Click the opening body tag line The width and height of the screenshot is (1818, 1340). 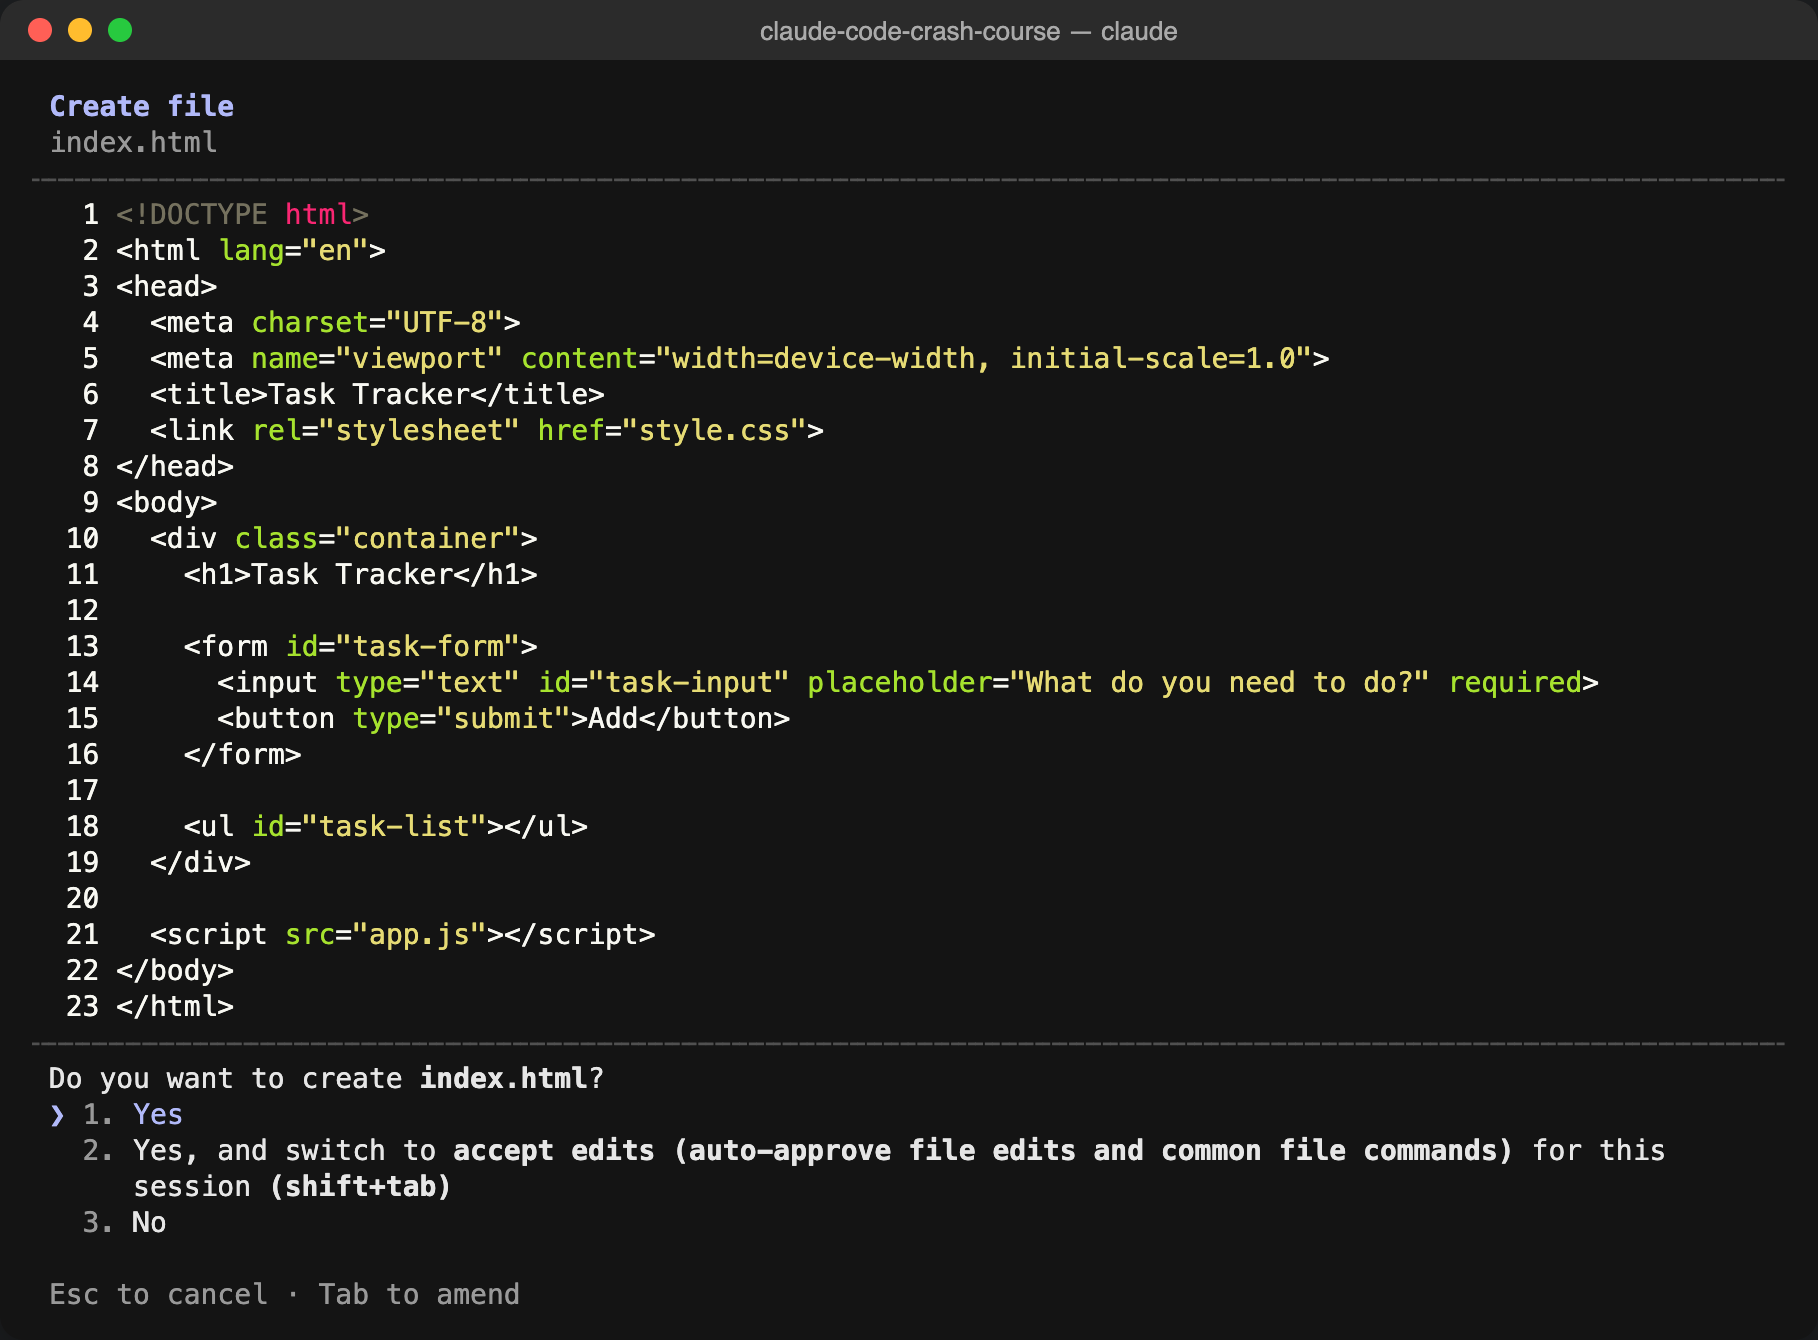tap(166, 502)
